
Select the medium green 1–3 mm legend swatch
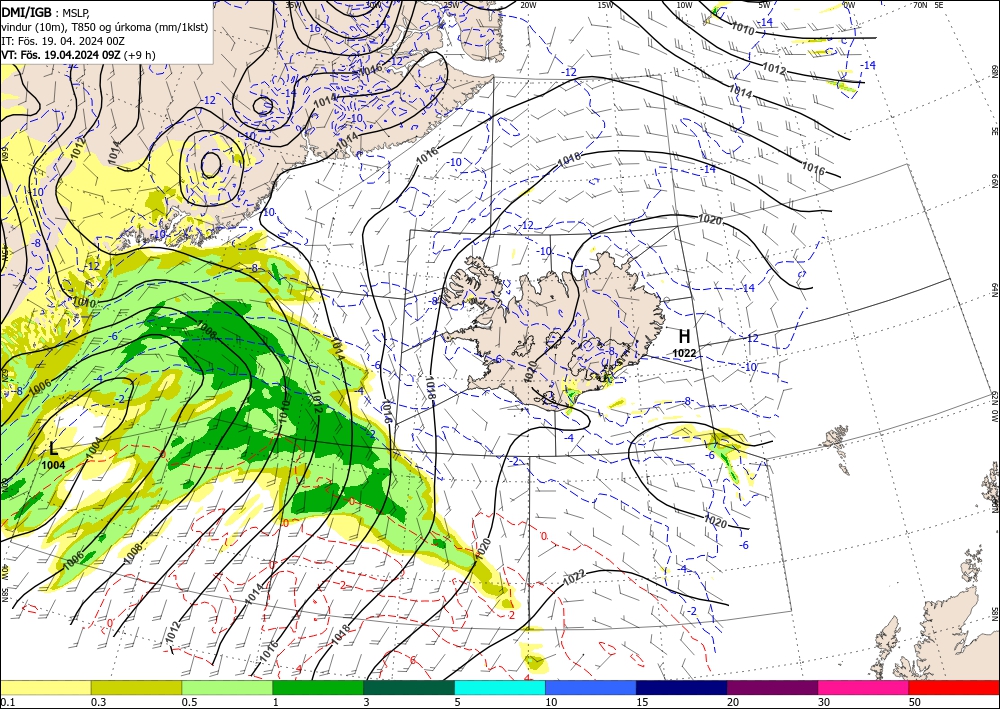point(318,687)
